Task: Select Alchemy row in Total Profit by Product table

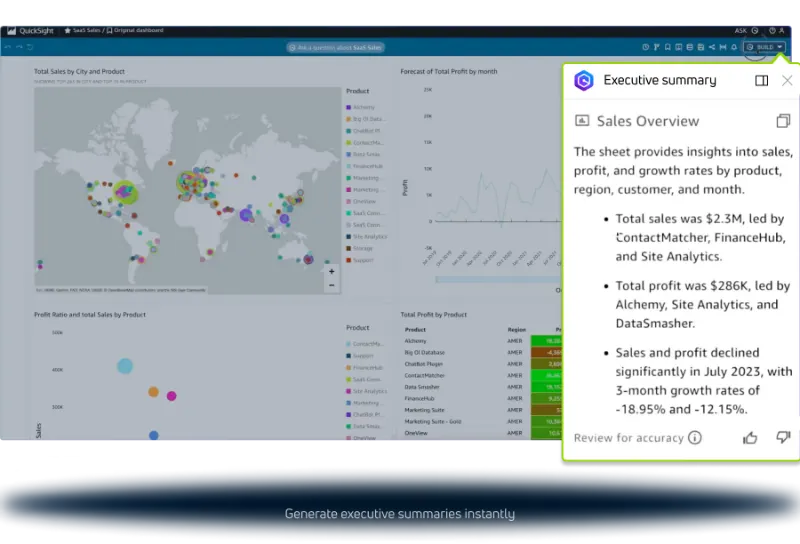Action: pos(482,341)
